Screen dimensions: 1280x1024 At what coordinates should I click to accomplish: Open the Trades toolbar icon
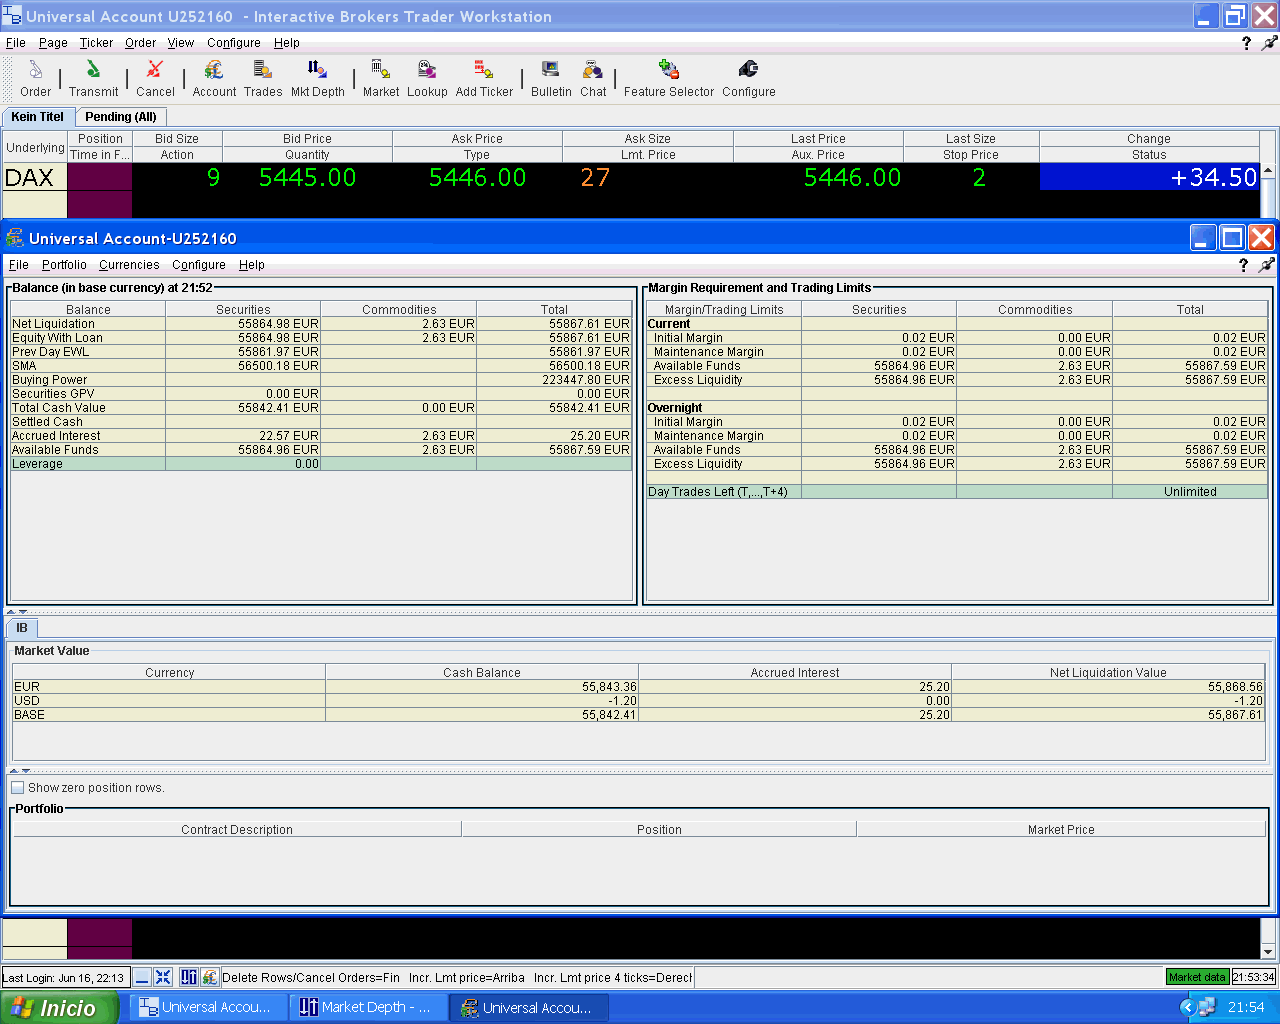(x=263, y=70)
